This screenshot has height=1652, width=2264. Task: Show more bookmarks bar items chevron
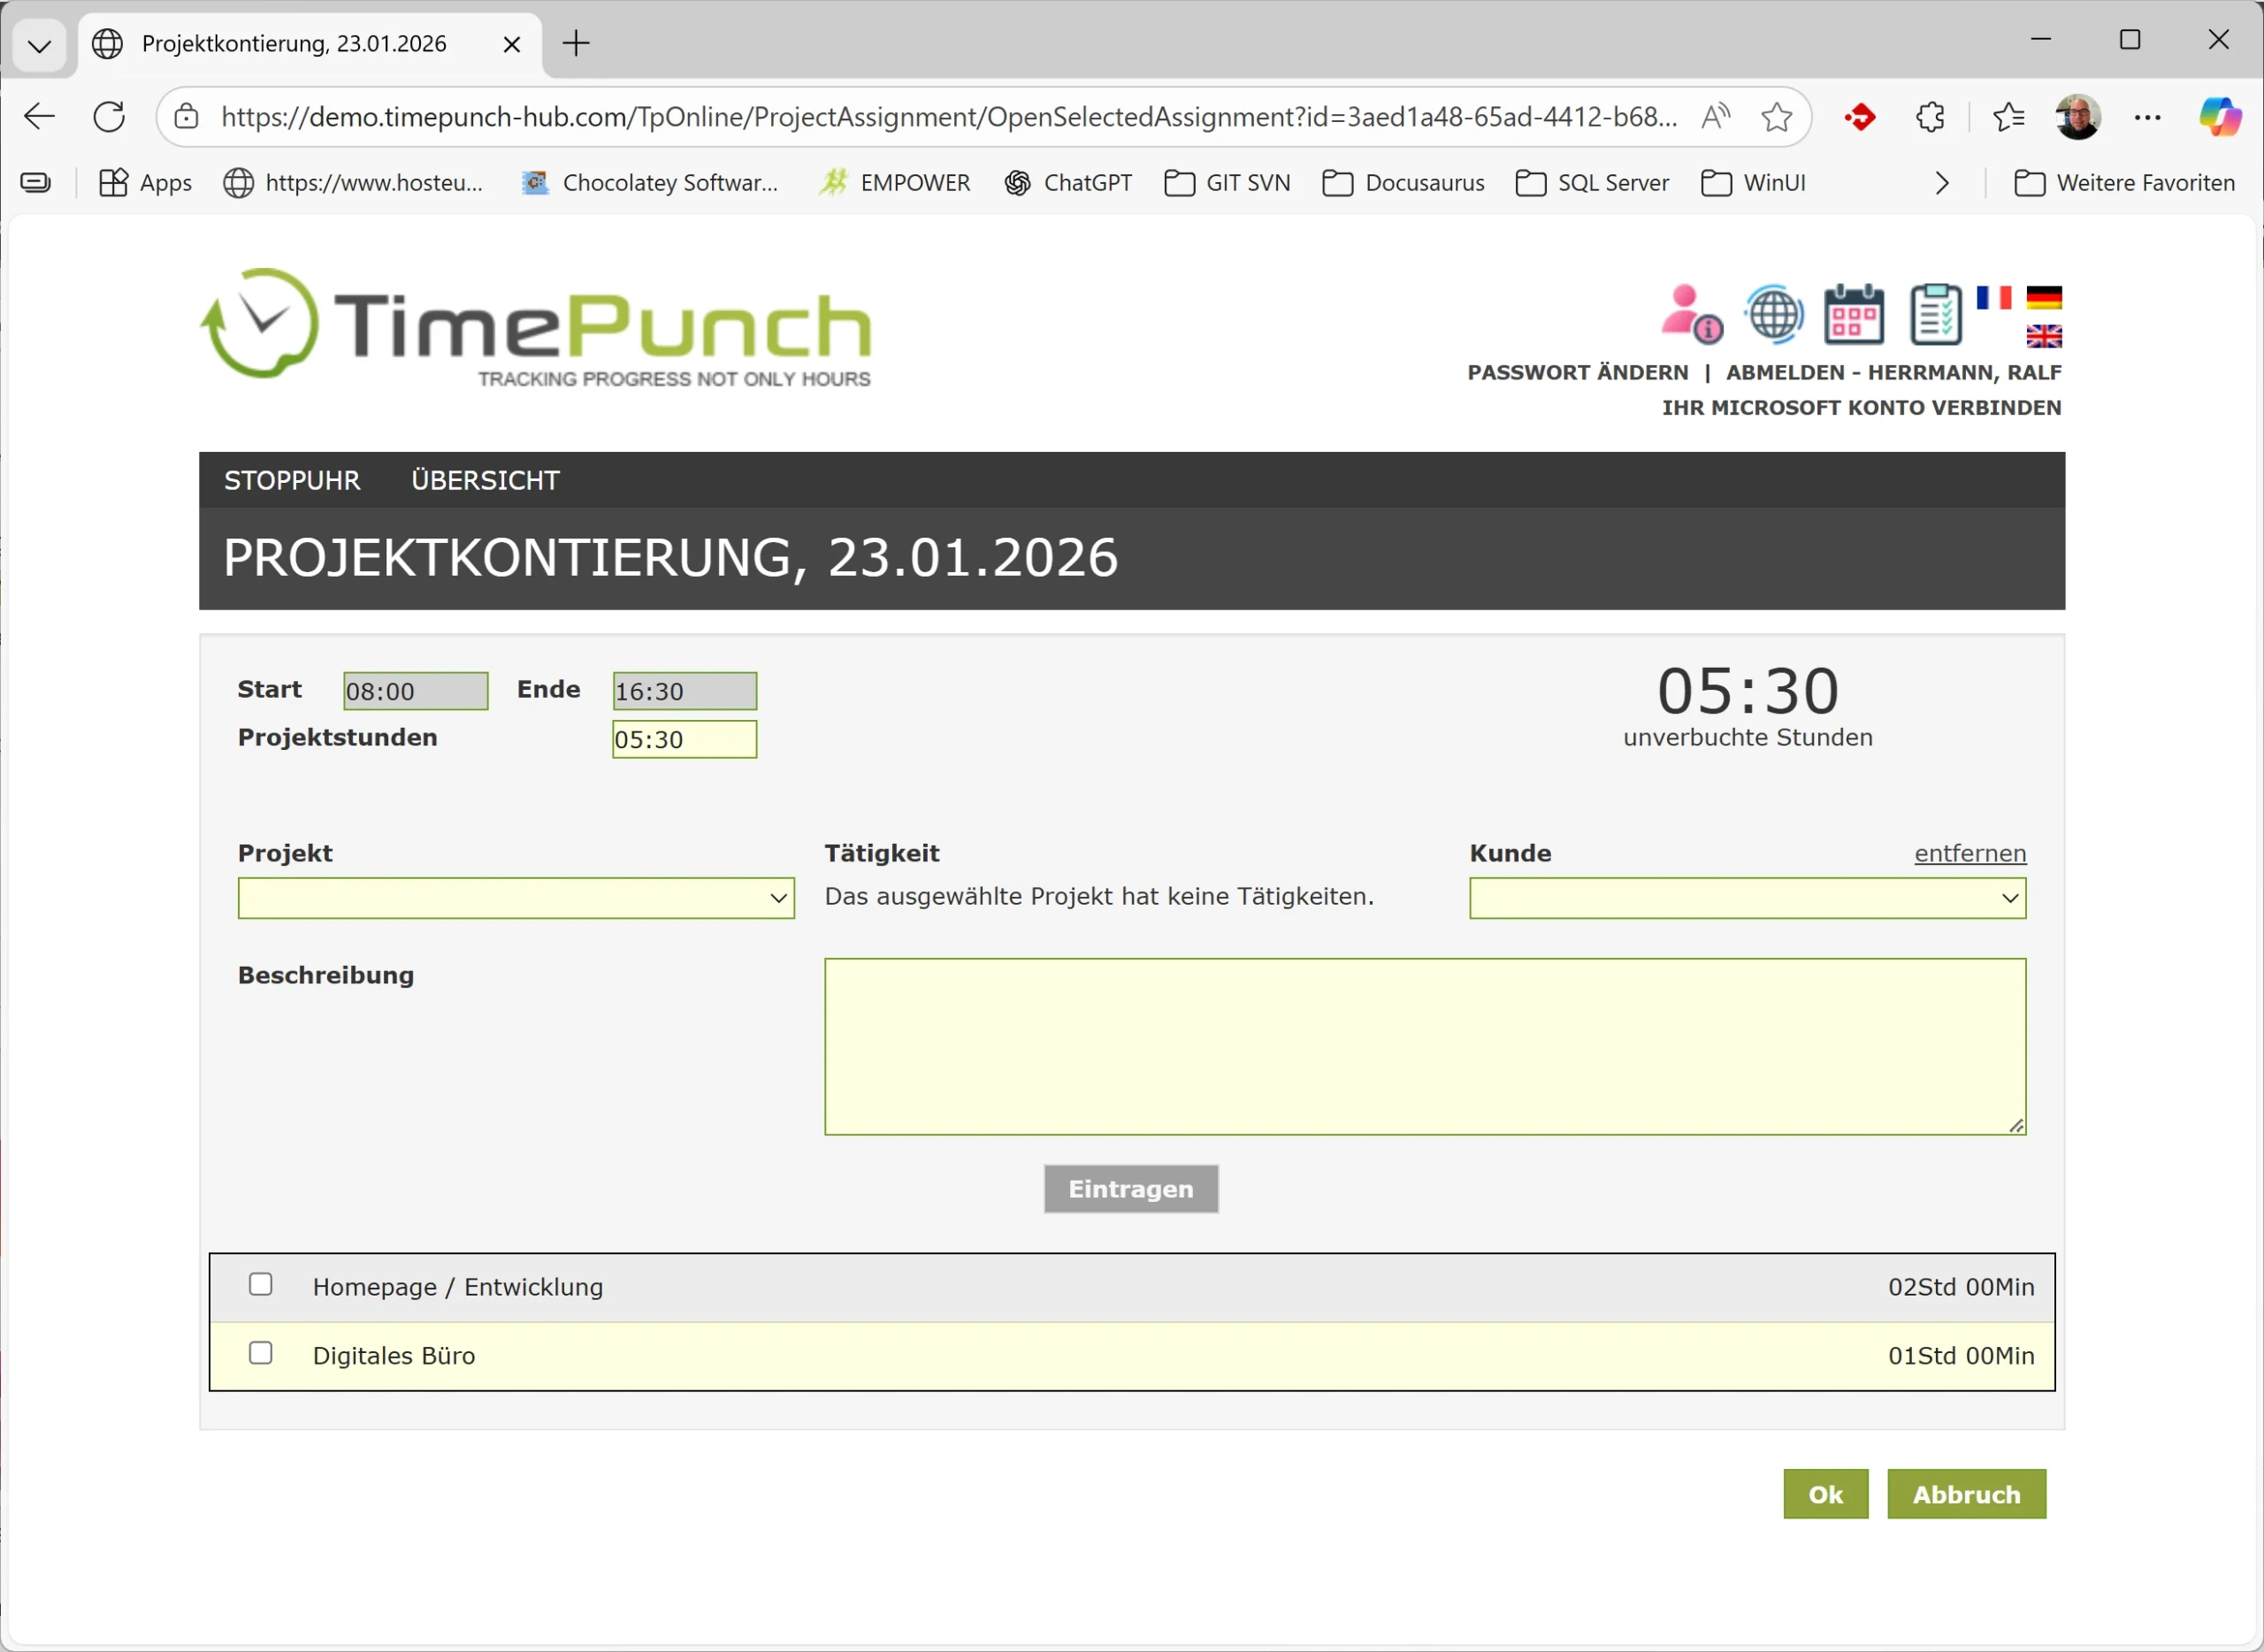click(1941, 183)
